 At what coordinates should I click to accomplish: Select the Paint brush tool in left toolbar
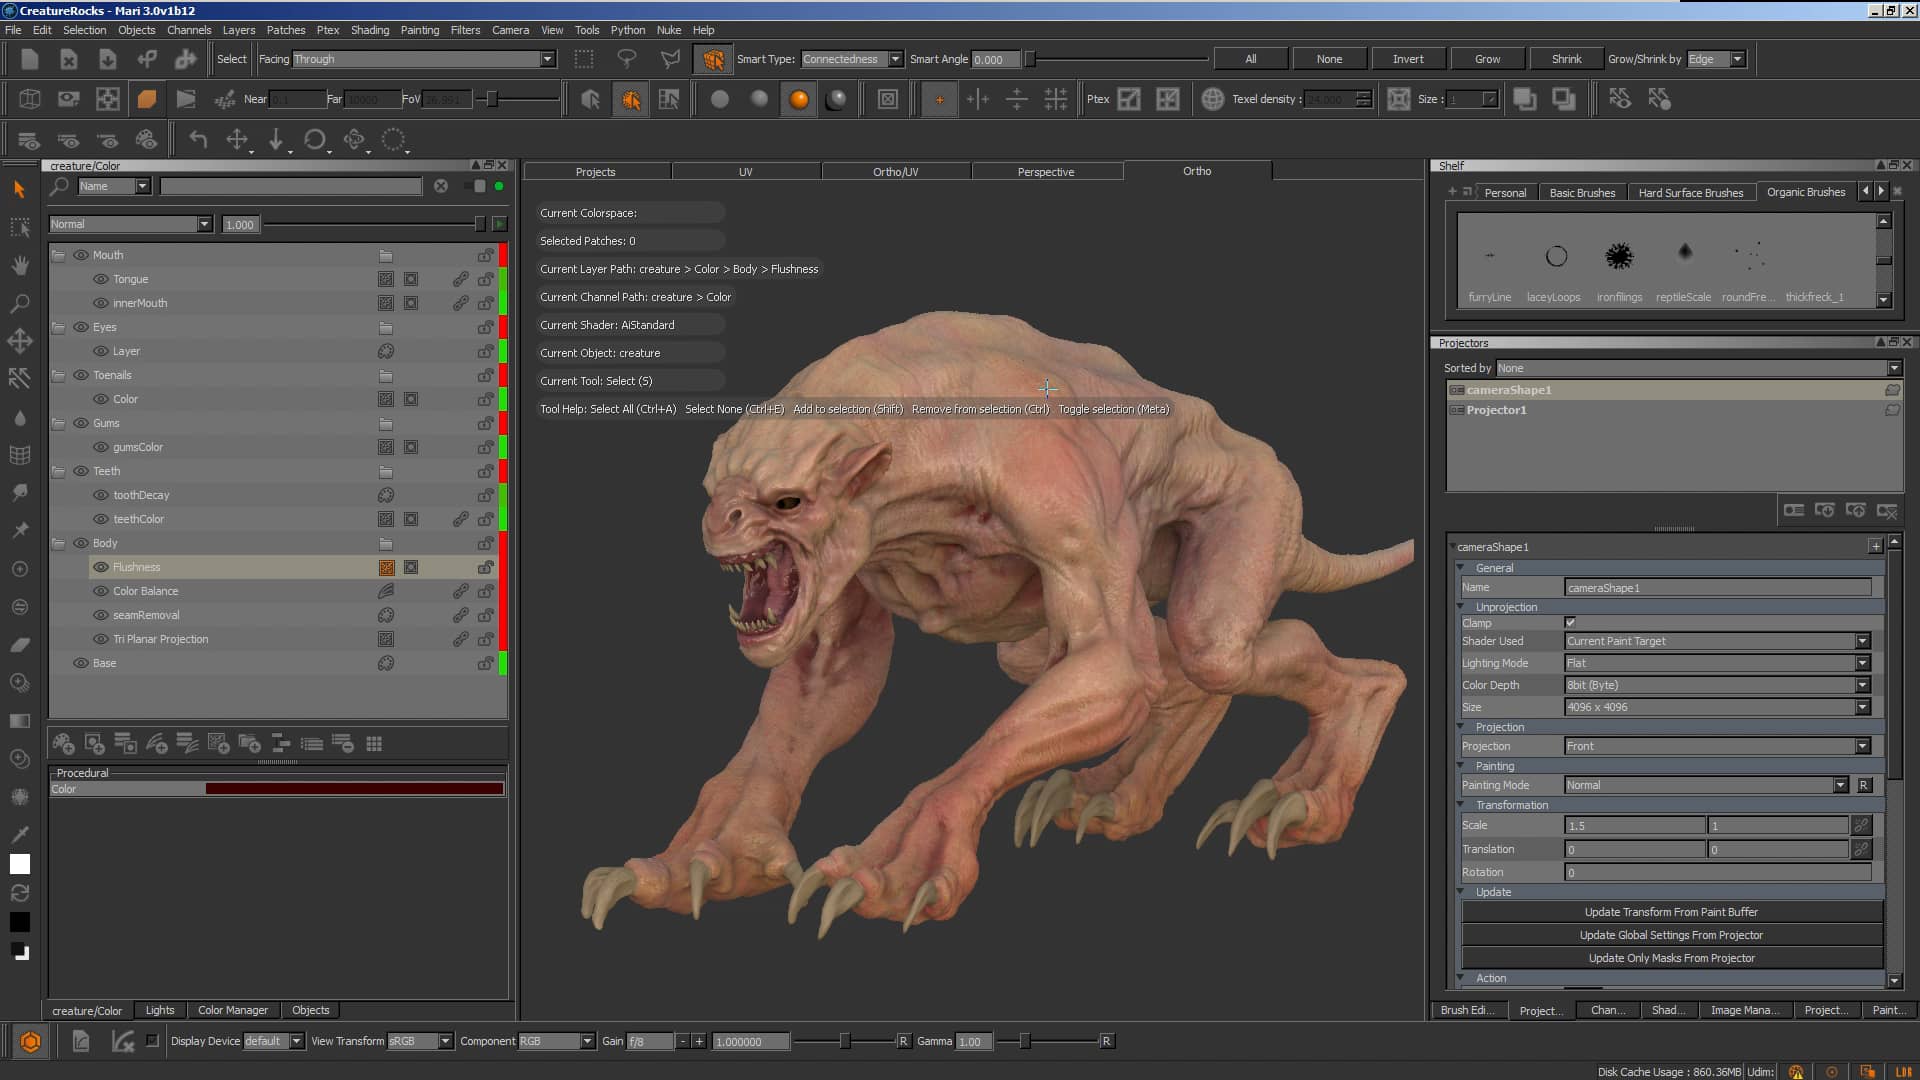point(20,492)
